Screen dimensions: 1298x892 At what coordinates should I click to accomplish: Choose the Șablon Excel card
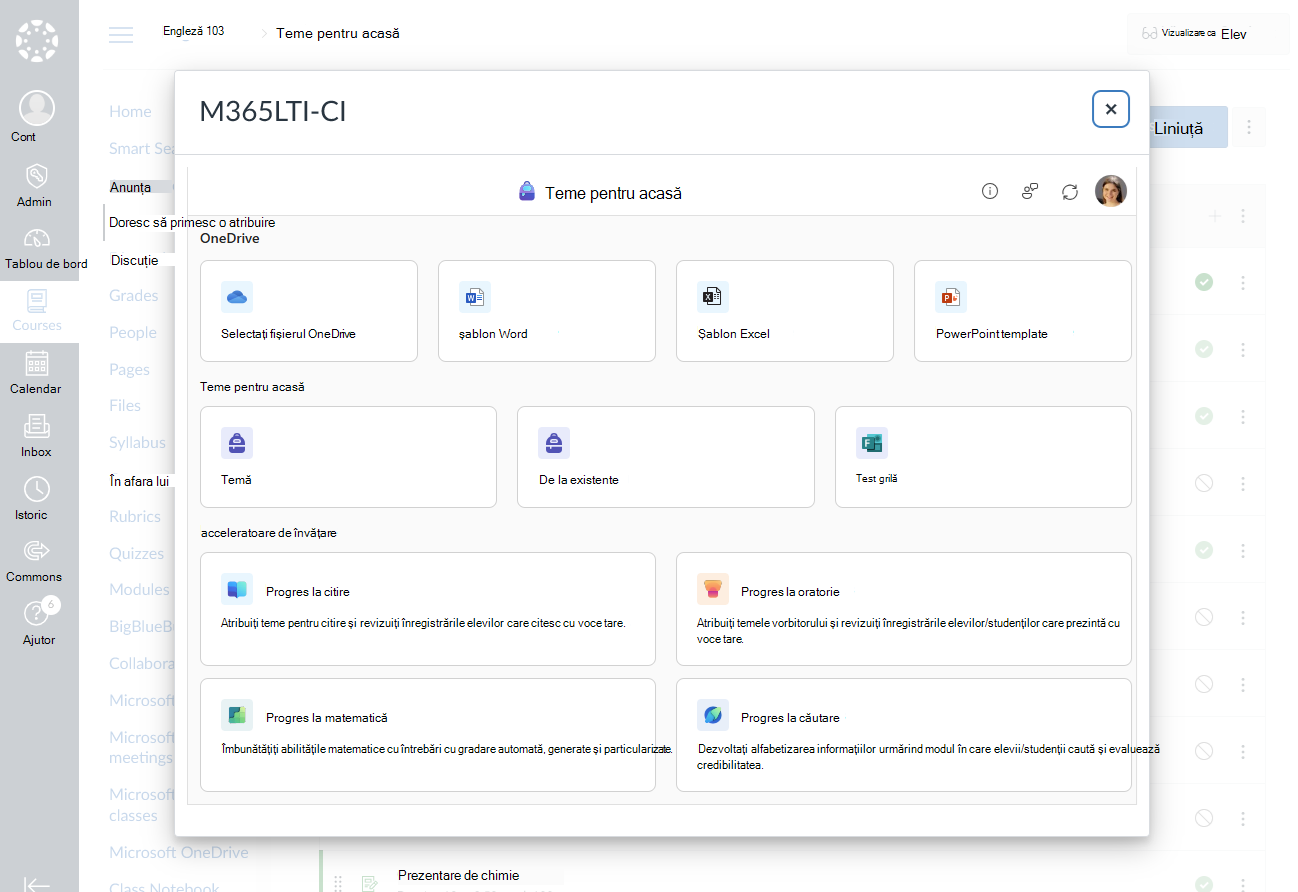point(785,311)
